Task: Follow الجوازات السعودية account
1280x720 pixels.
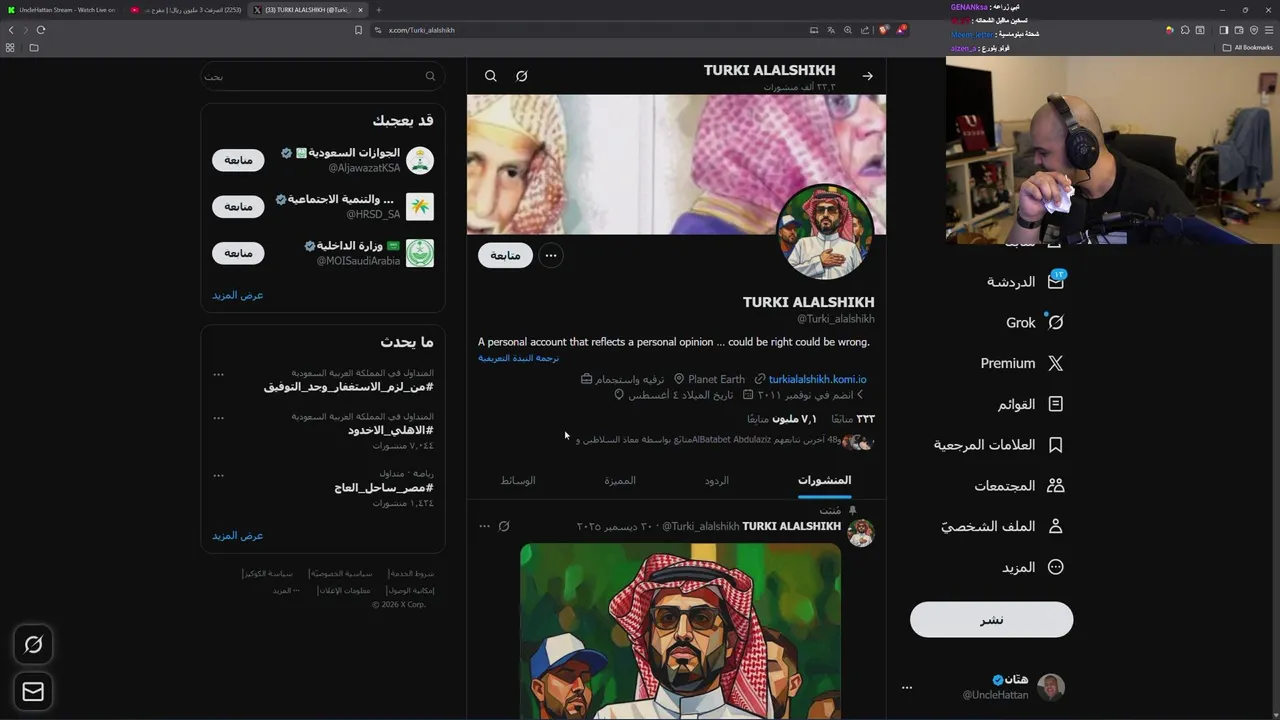Action: pyautogui.click(x=238, y=160)
